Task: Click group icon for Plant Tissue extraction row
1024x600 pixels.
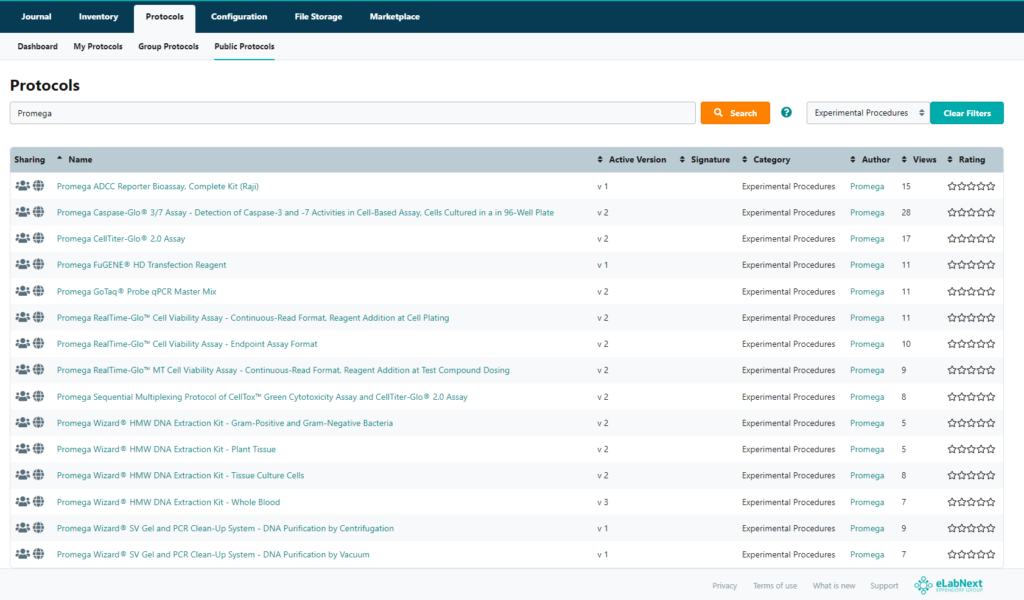Action: 22,449
